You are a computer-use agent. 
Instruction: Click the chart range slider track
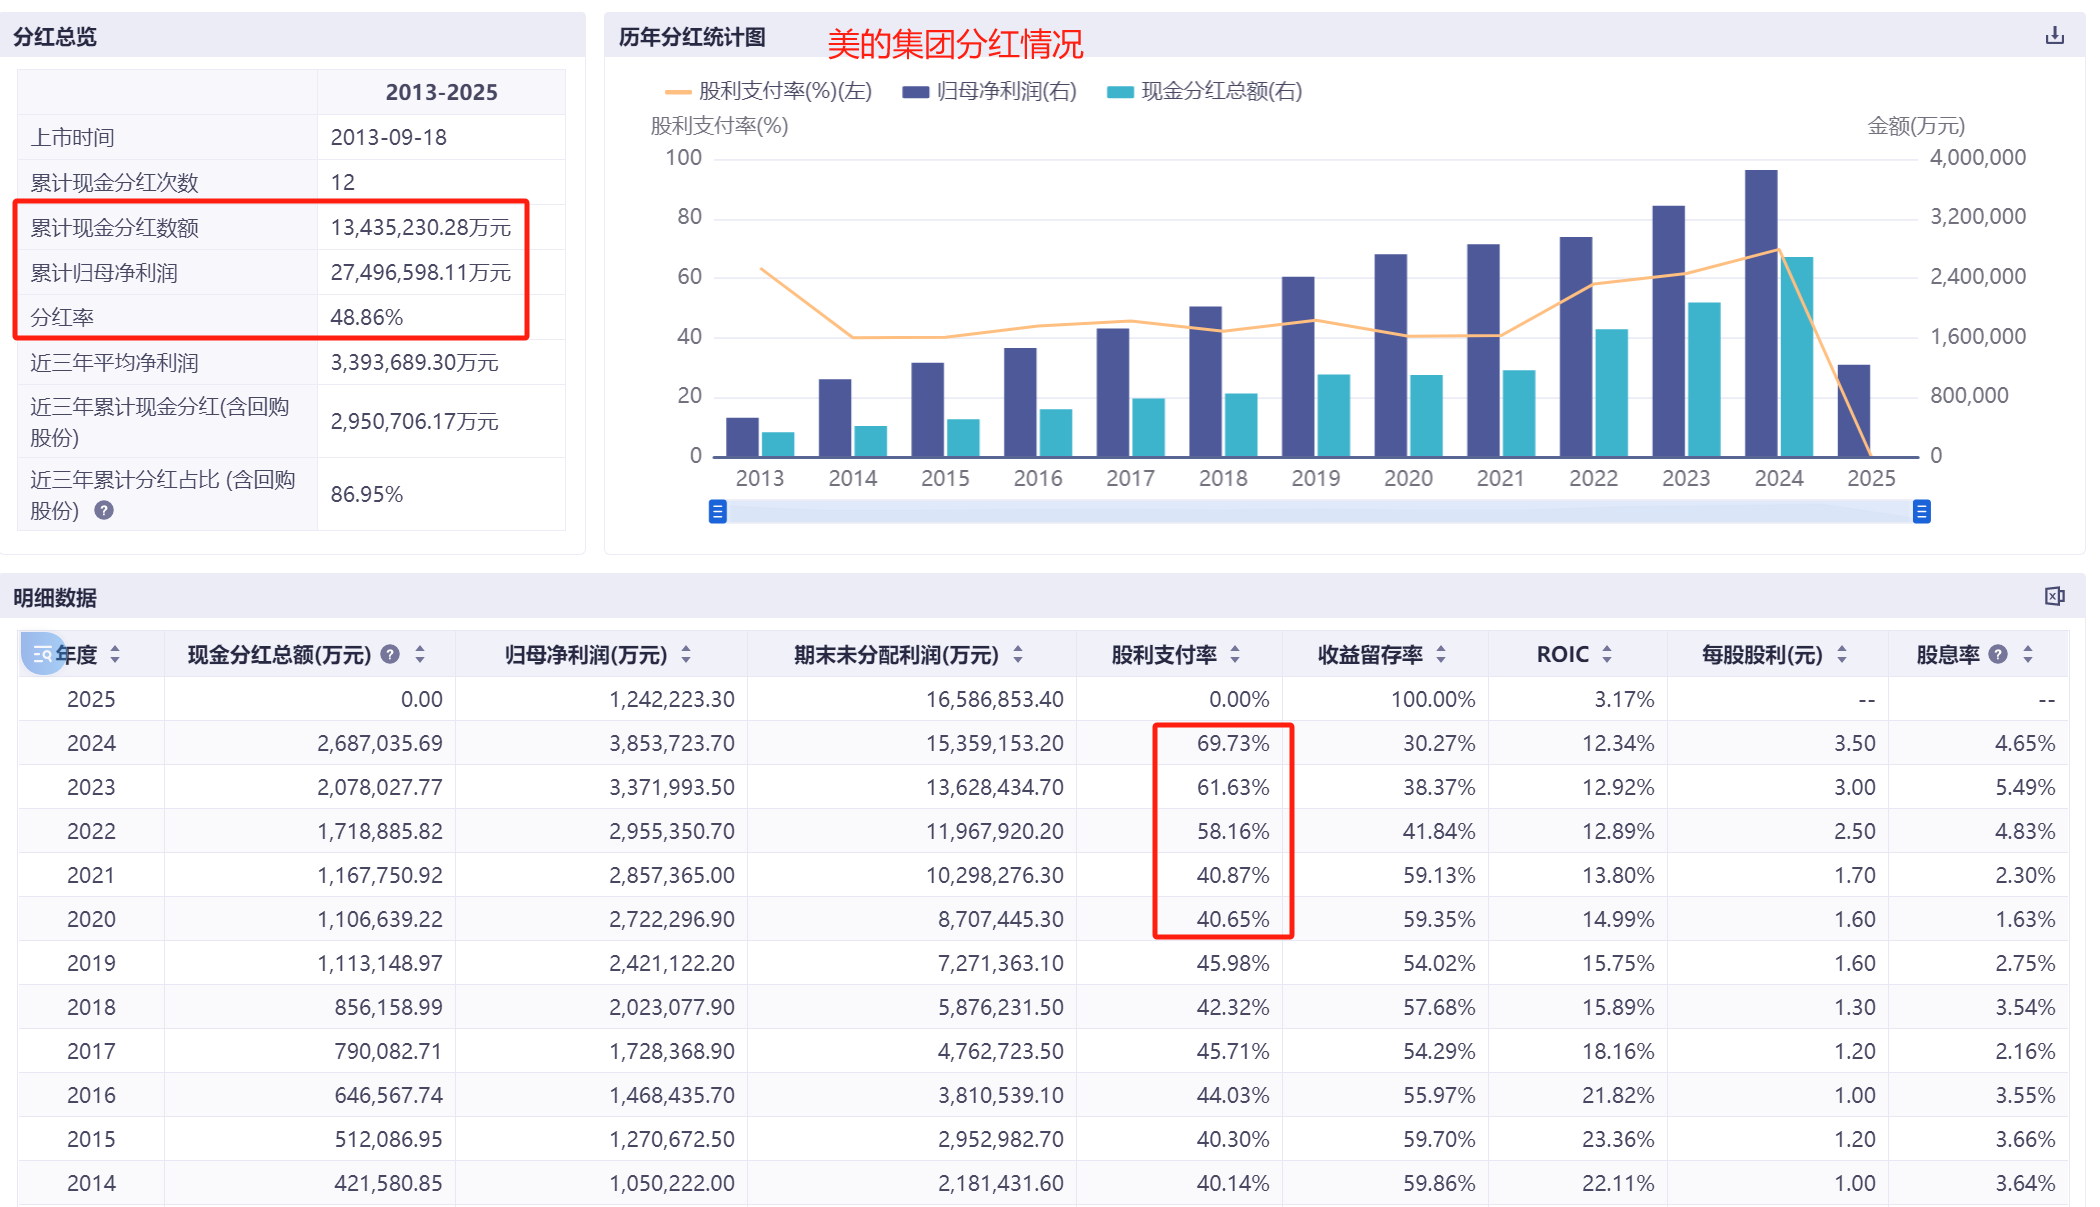coord(1319,512)
